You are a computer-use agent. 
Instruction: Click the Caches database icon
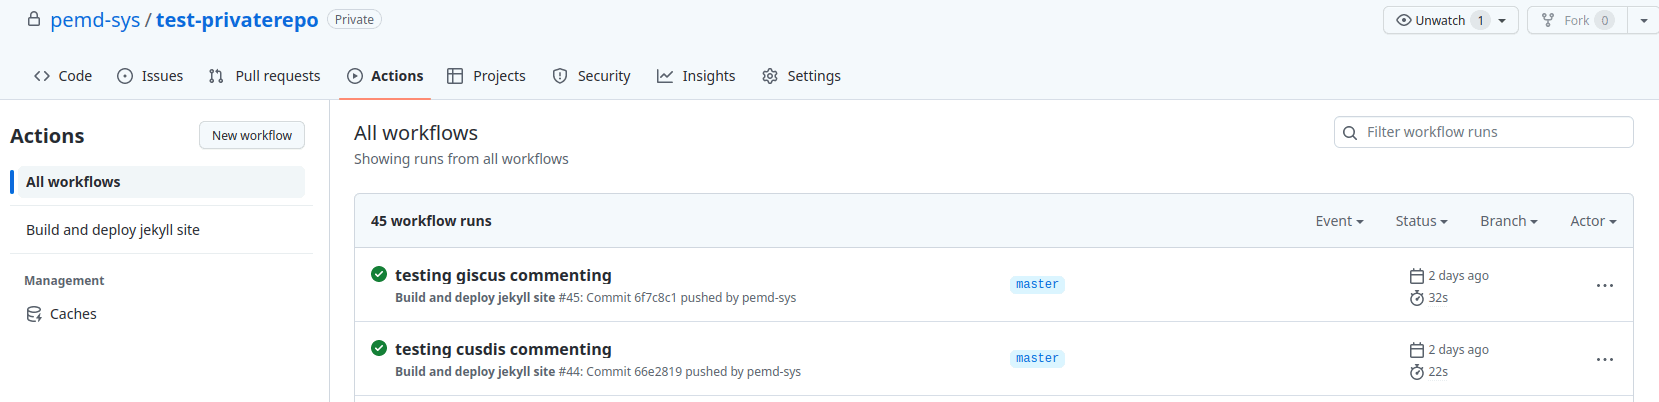(34, 314)
